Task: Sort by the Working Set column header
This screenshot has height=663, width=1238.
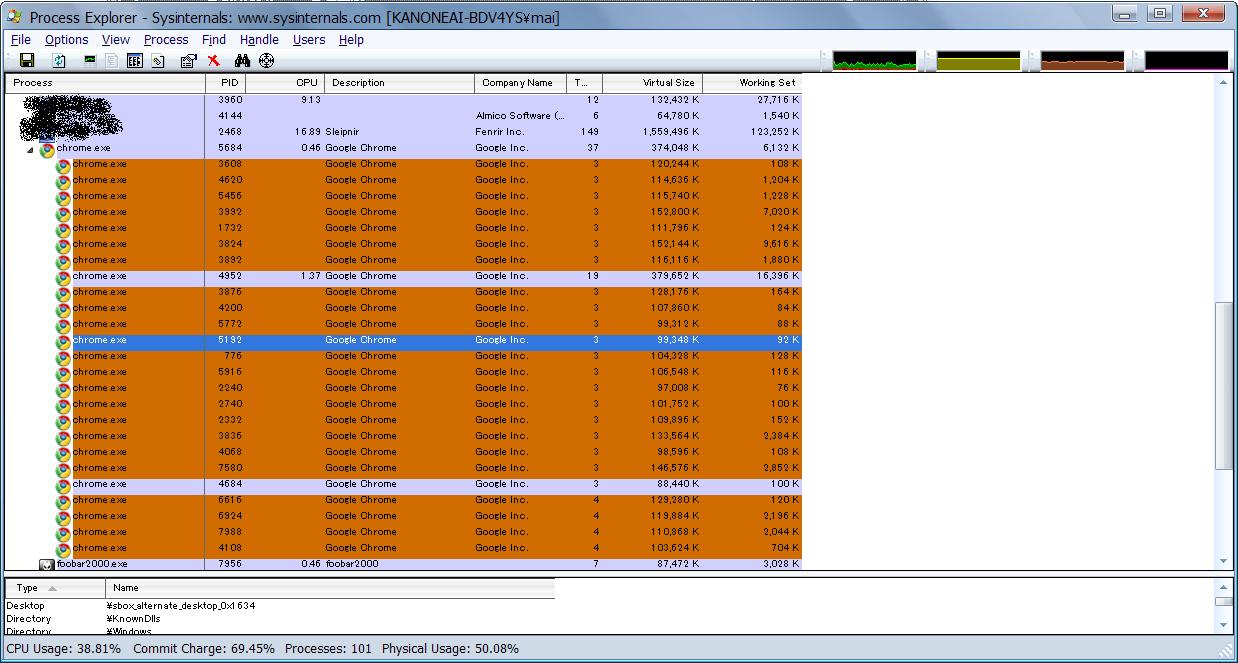Action: click(x=752, y=83)
